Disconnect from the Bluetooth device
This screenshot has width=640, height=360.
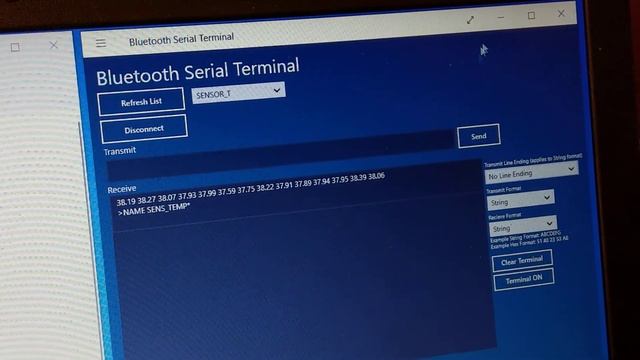tap(144, 129)
